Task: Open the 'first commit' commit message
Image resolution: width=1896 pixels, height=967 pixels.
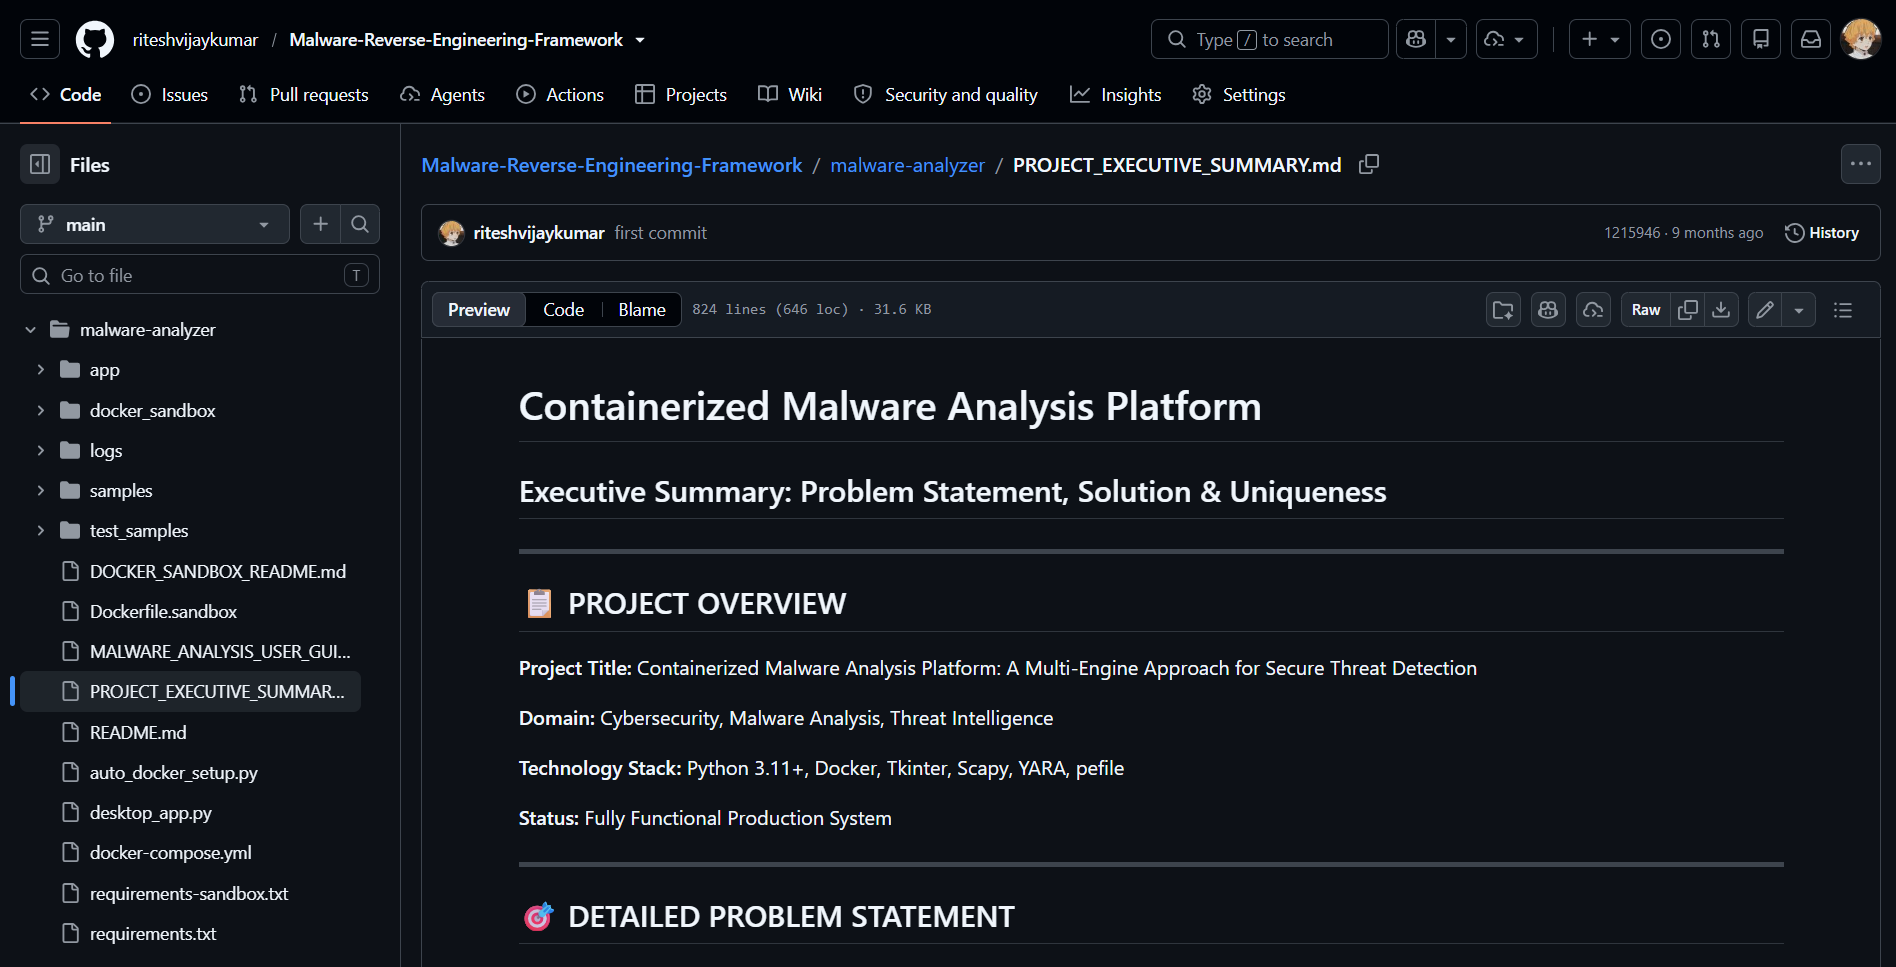Action: (x=660, y=233)
